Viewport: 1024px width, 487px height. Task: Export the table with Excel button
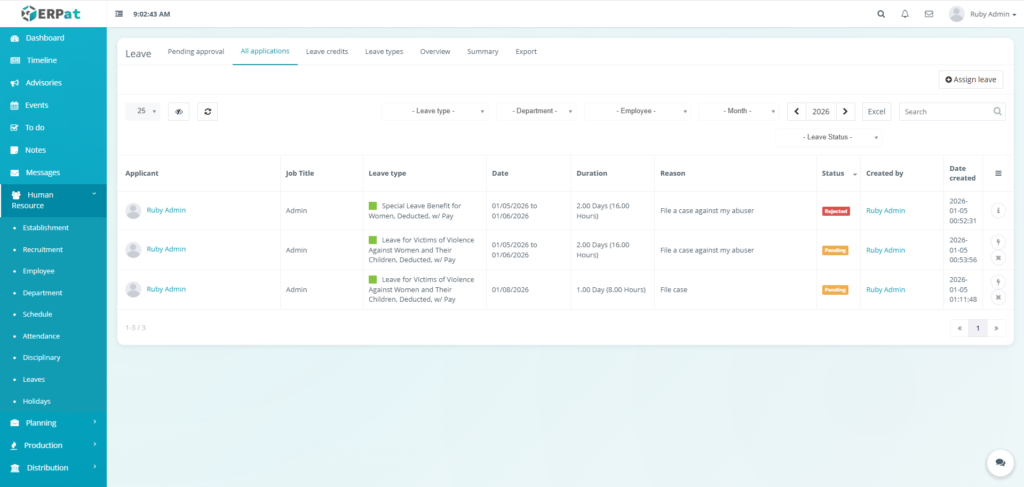pyautogui.click(x=876, y=112)
